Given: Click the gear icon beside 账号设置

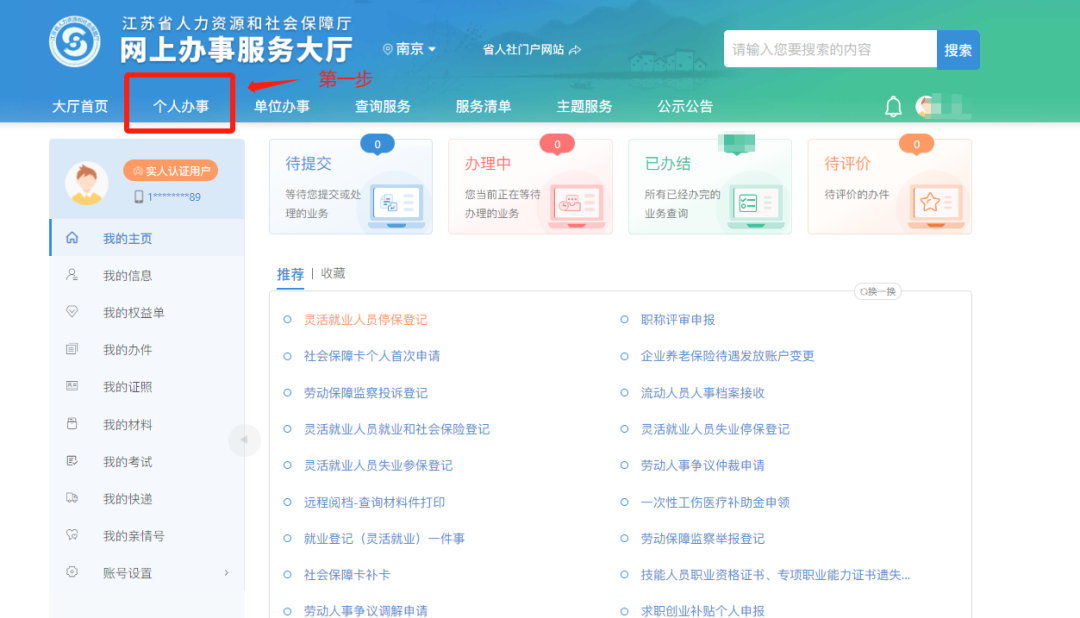Looking at the screenshot, I should point(72,572).
